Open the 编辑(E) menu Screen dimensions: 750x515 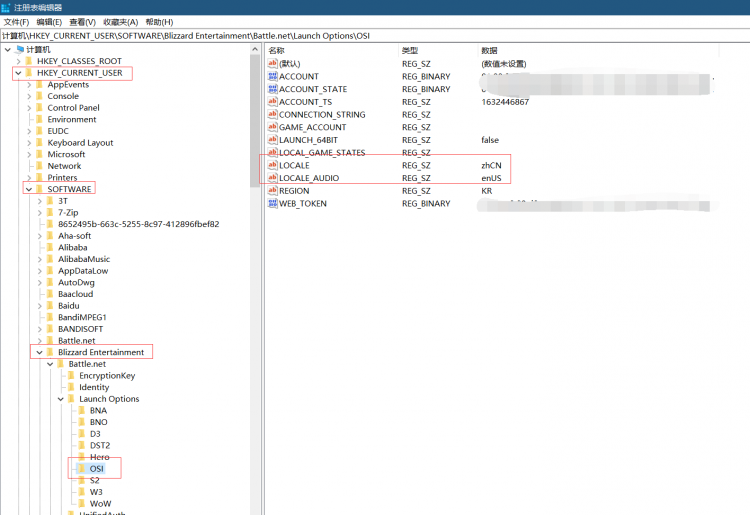pos(49,22)
